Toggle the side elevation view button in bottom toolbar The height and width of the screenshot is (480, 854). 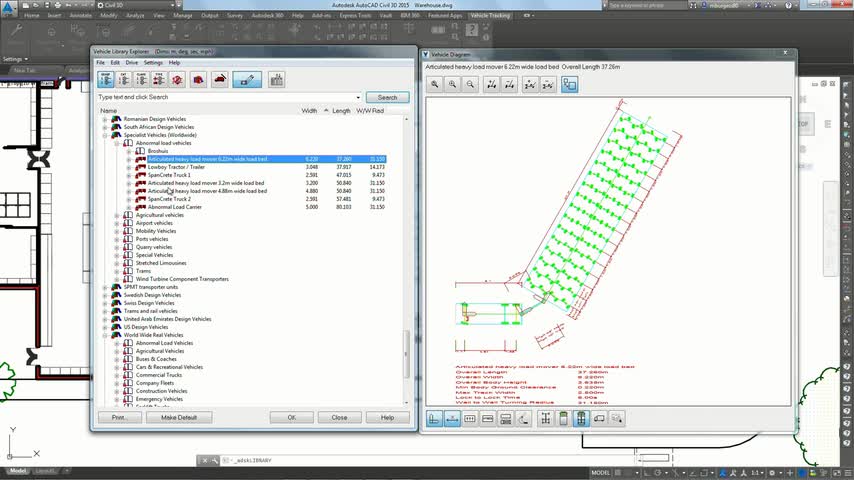point(434,418)
